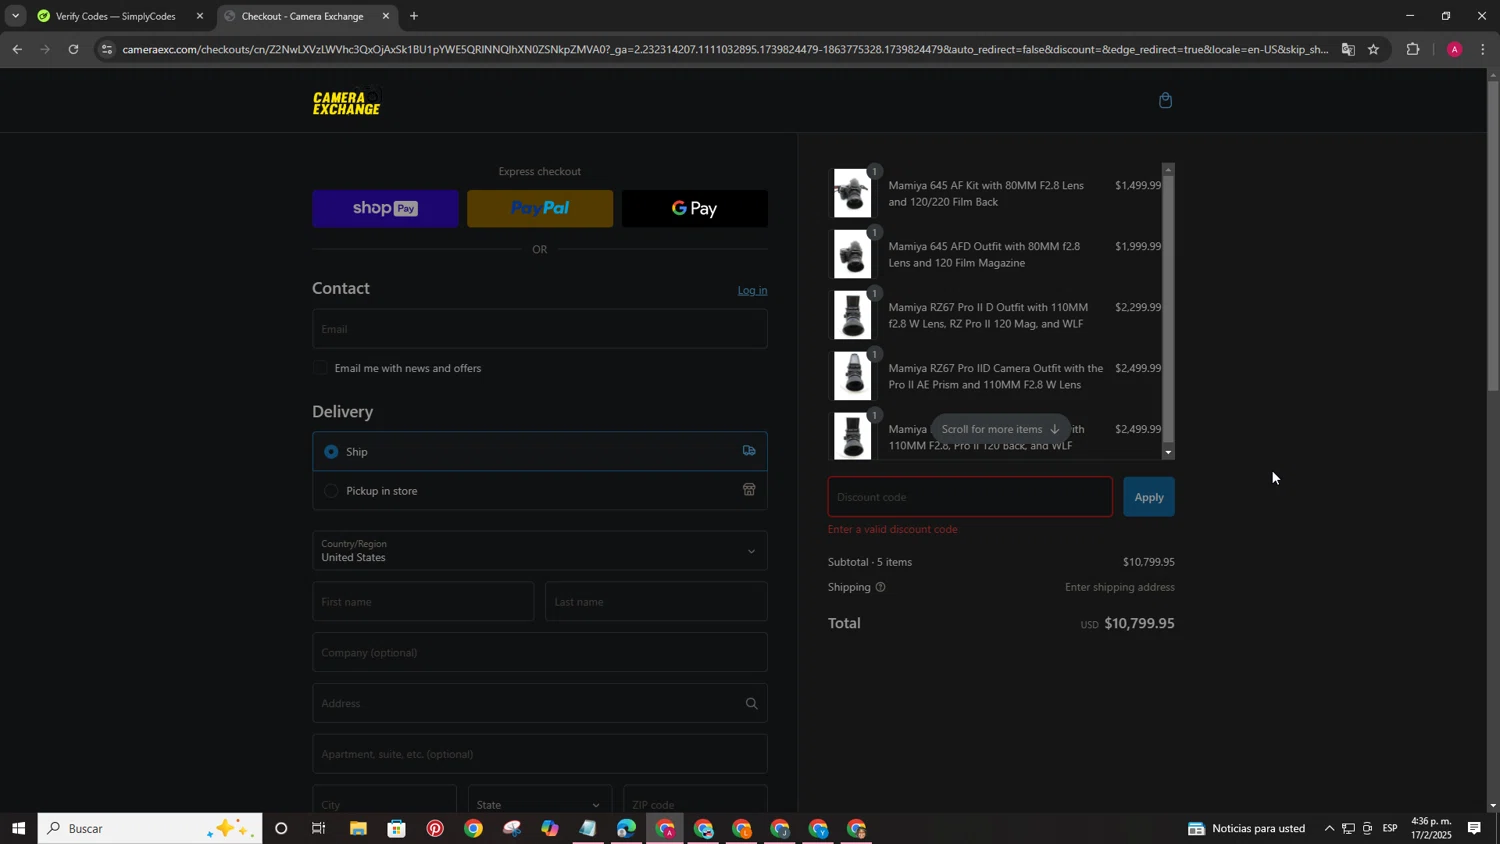
Task: Click the shipping info question mark icon
Action: (880, 587)
